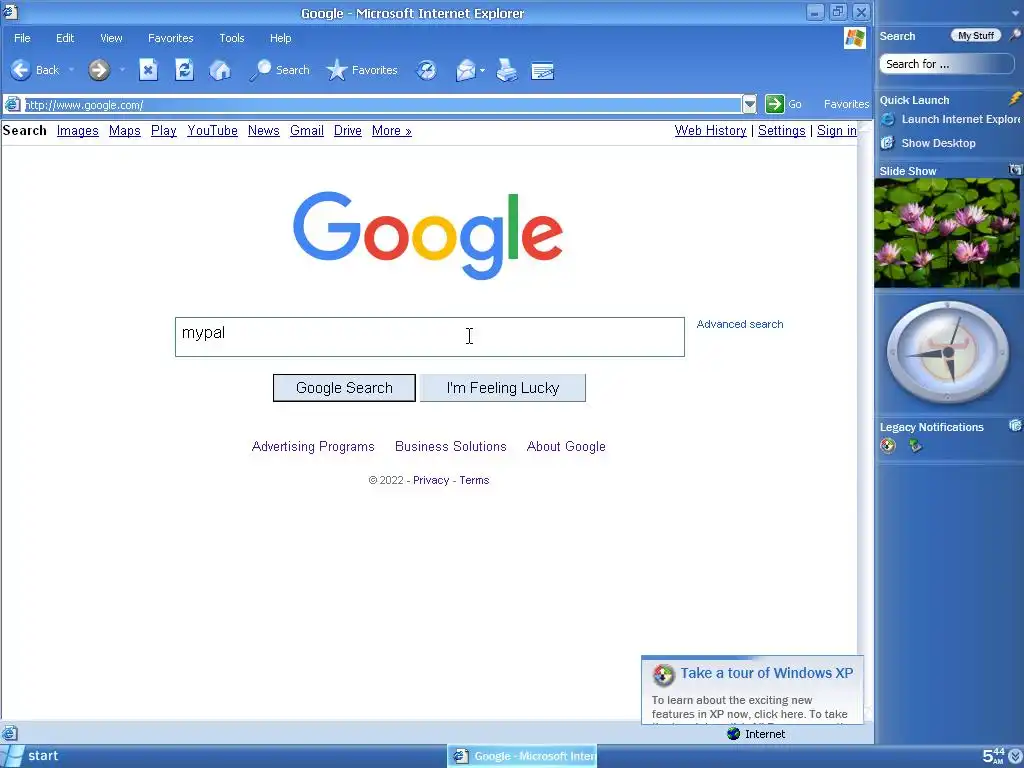The height and width of the screenshot is (768, 1024).
Task: Click the Windows XP tour notification icon
Action: point(888,446)
